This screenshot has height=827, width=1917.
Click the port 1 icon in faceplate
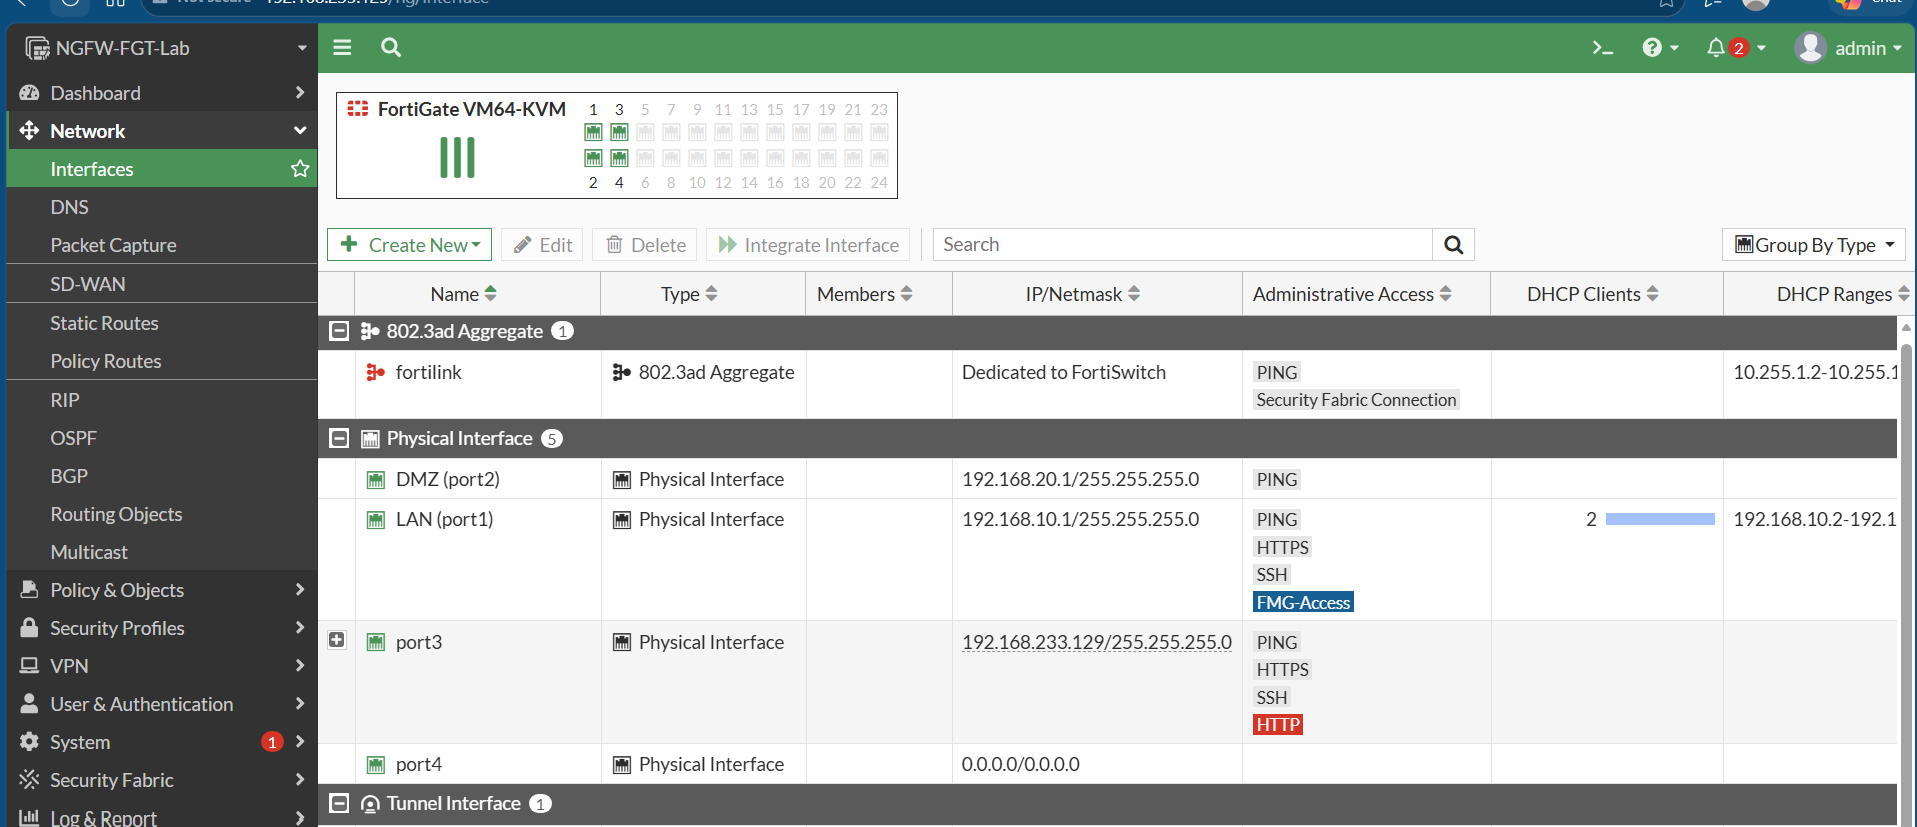point(593,132)
